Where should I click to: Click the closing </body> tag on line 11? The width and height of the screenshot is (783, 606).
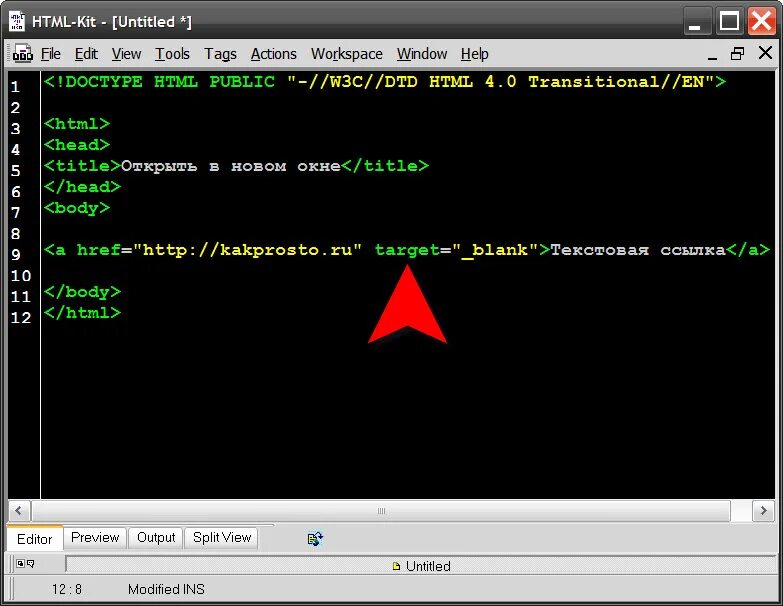[82, 292]
